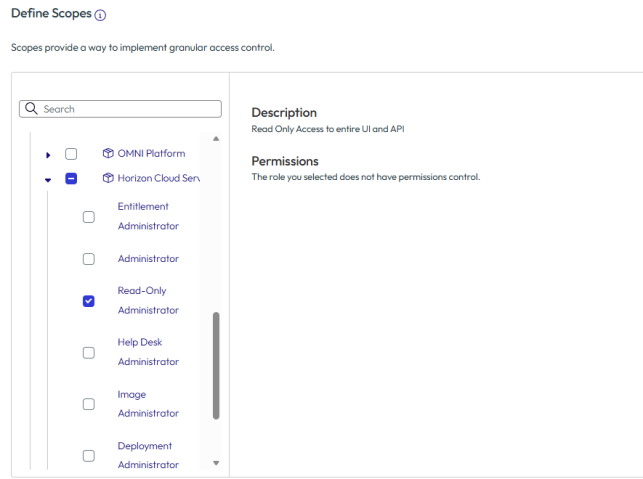Click Deployment Administrator role name
The image size is (643, 479).
pos(148,455)
